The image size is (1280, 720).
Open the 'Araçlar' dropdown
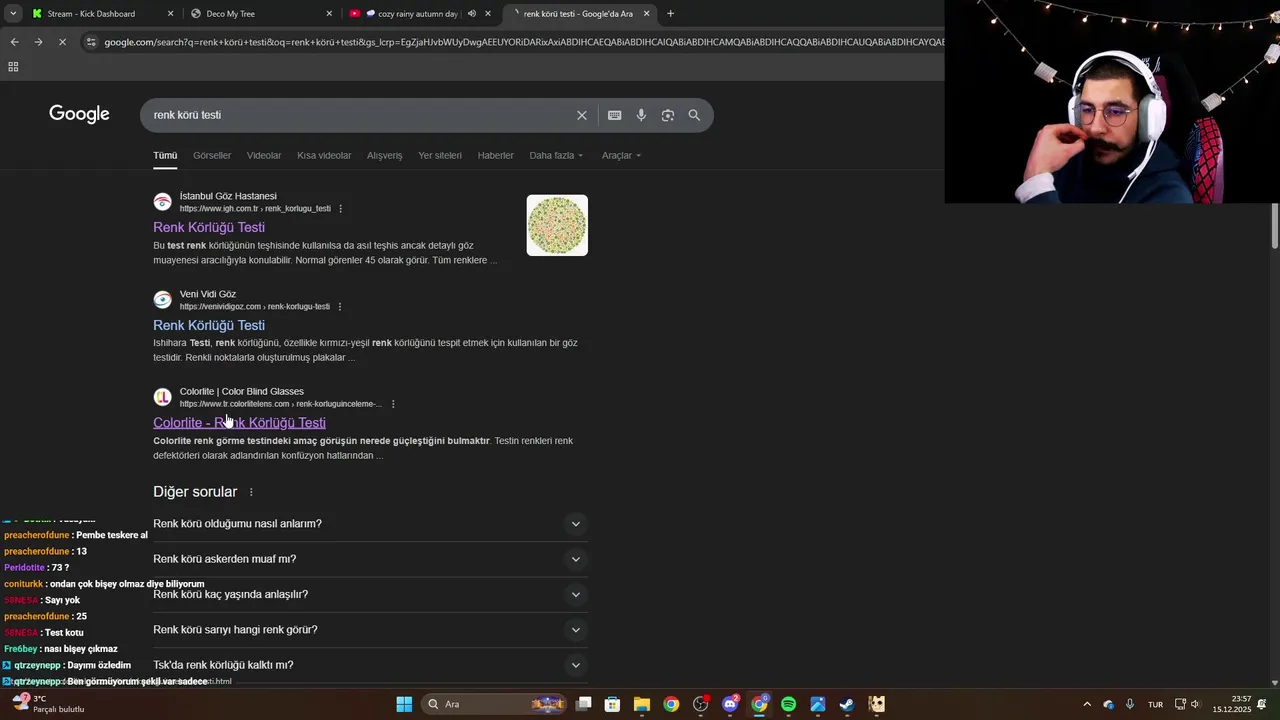(621, 155)
